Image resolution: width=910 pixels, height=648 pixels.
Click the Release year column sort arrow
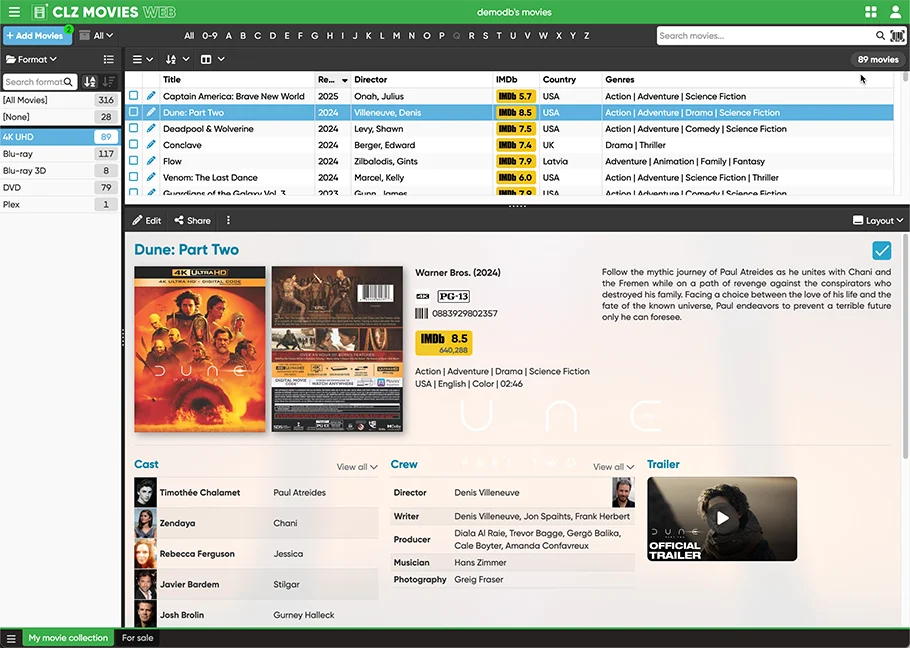pos(344,80)
